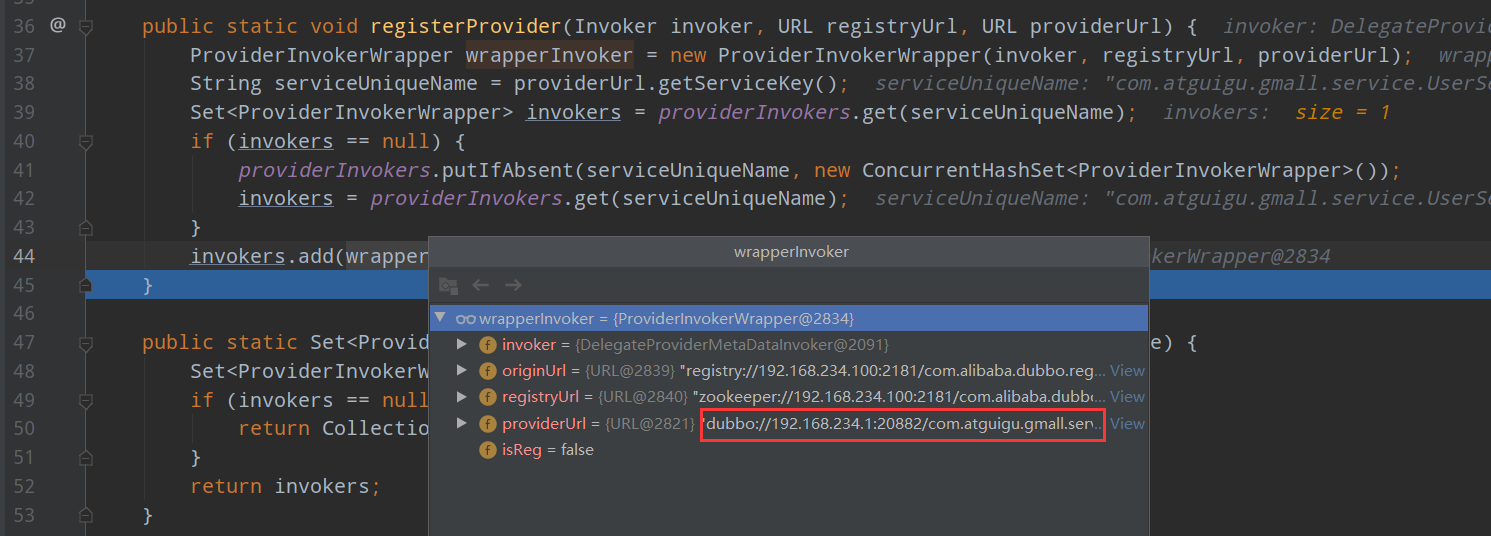Open the View link for providerUrl
This screenshot has width=1491, height=536.
[x=1127, y=423]
